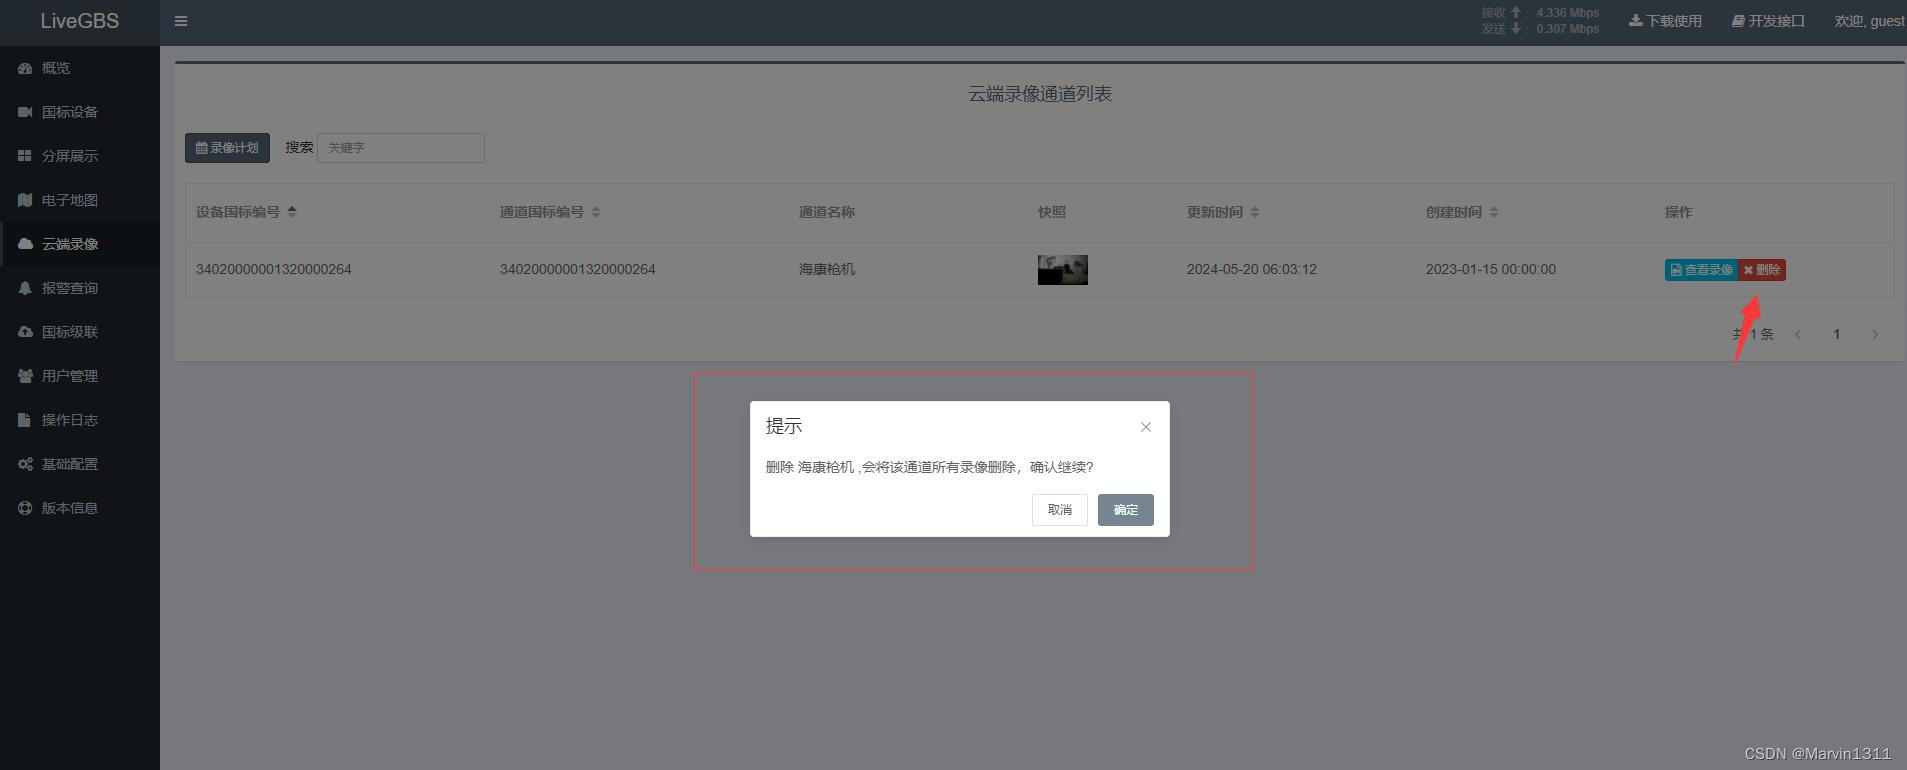Sort by 设备国标编号 column

pos(246,212)
